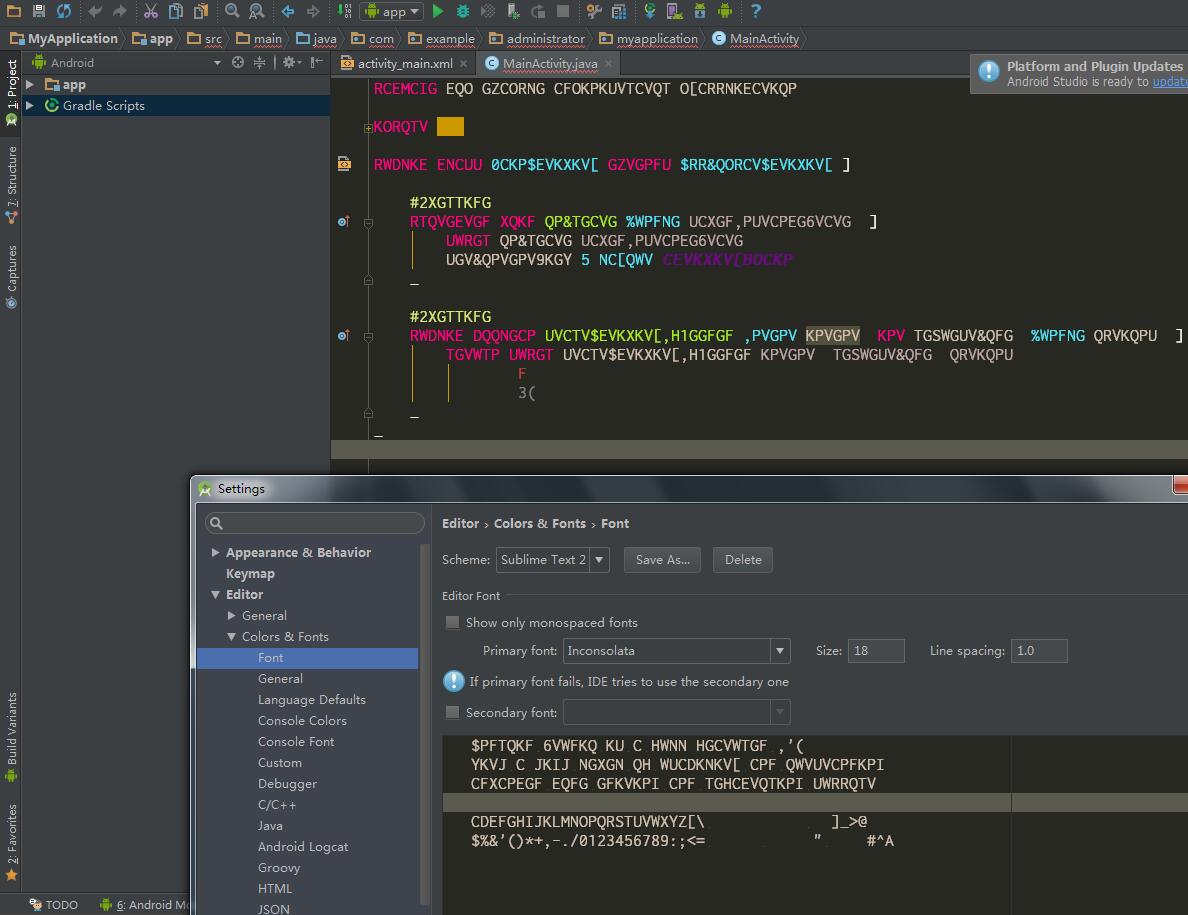Image resolution: width=1188 pixels, height=915 pixels.
Task: Click the Redo arrow icon
Action: pos(119,11)
